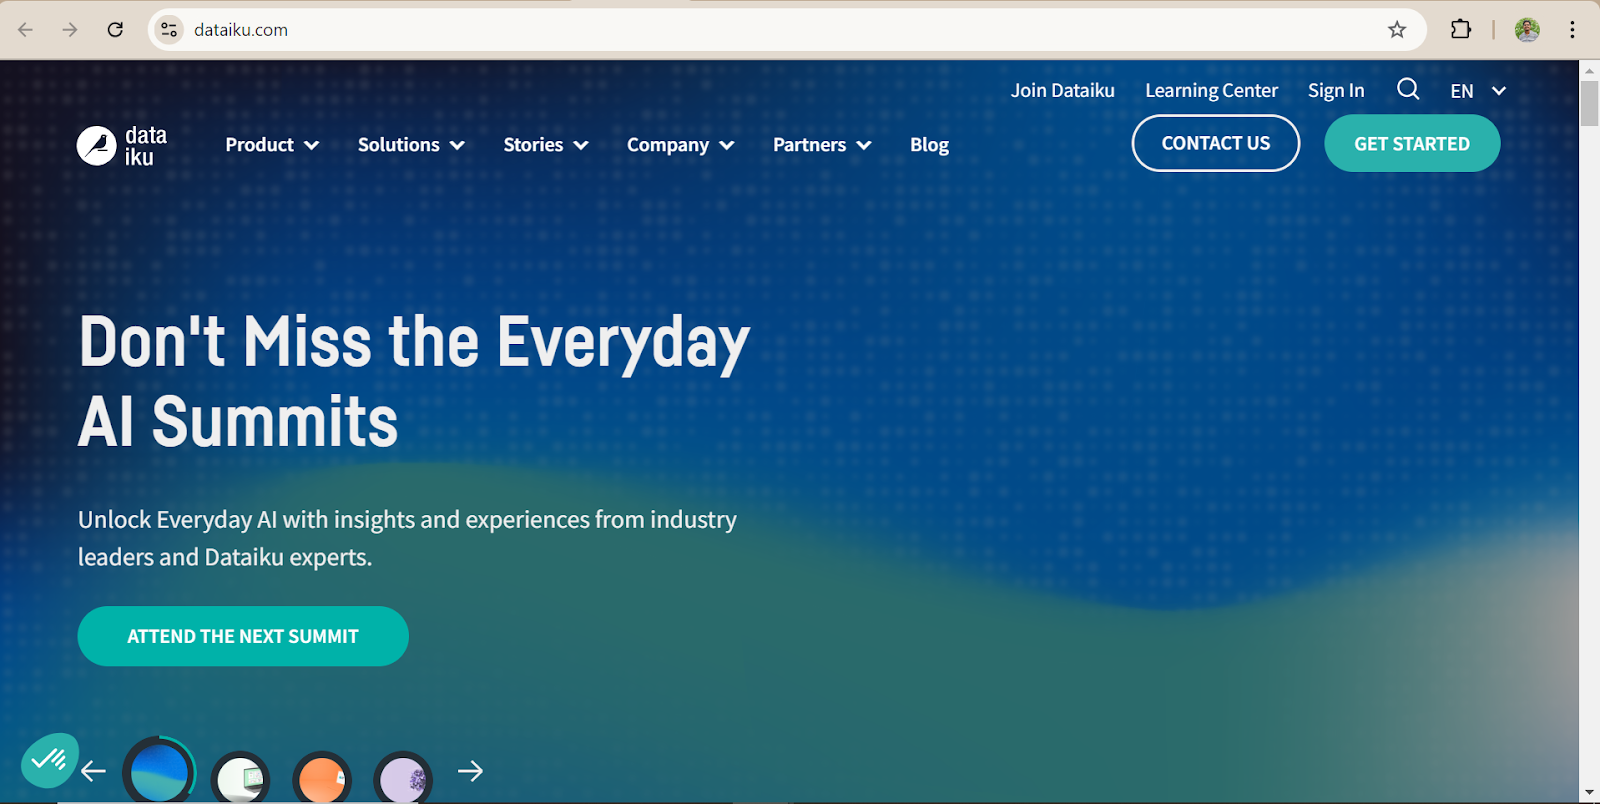Image resolution: width=1600 pixels, height=804 pixels.
Task: Go to the Blog page
Action: click(x=929, y=145)
